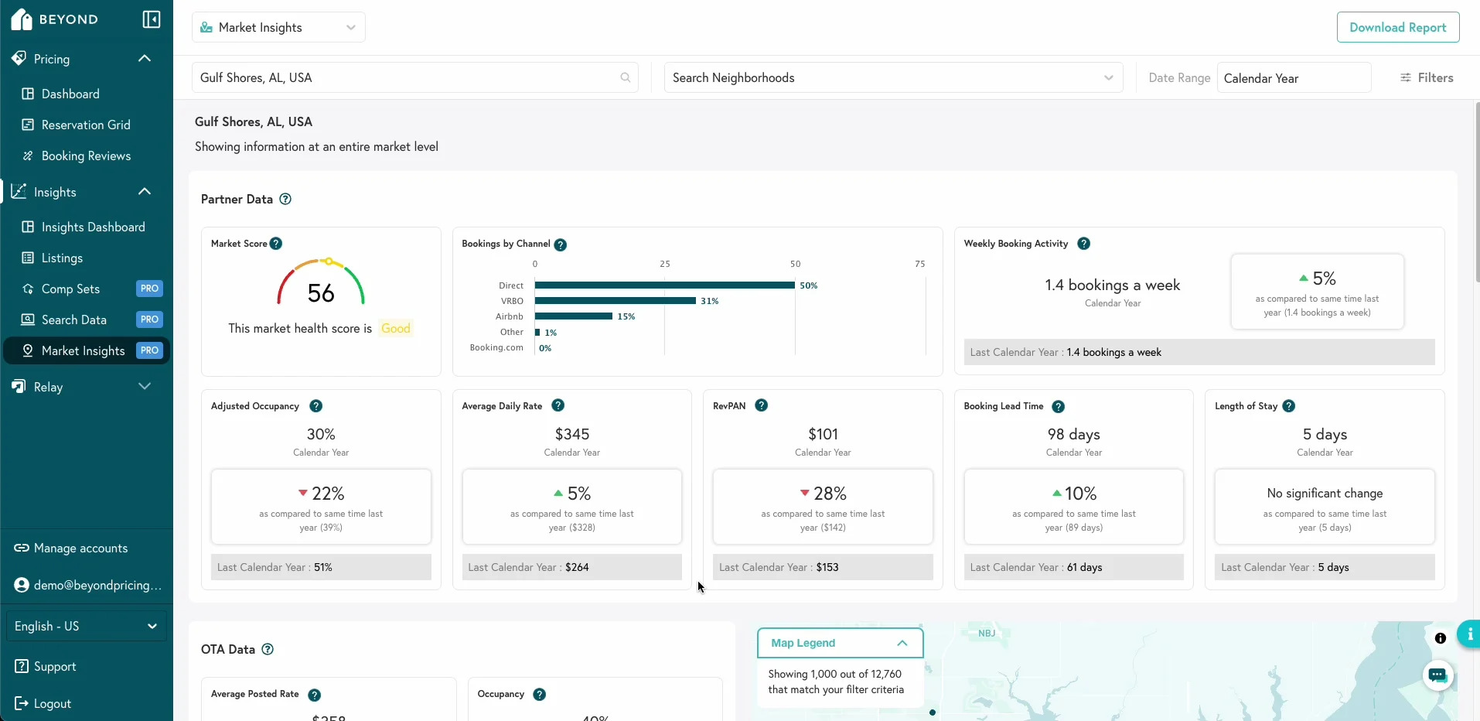Image resolution: width=1480 pixels, height=721 pixels.
Task: Open the chat support bubble
Action: pos(1437,676)
